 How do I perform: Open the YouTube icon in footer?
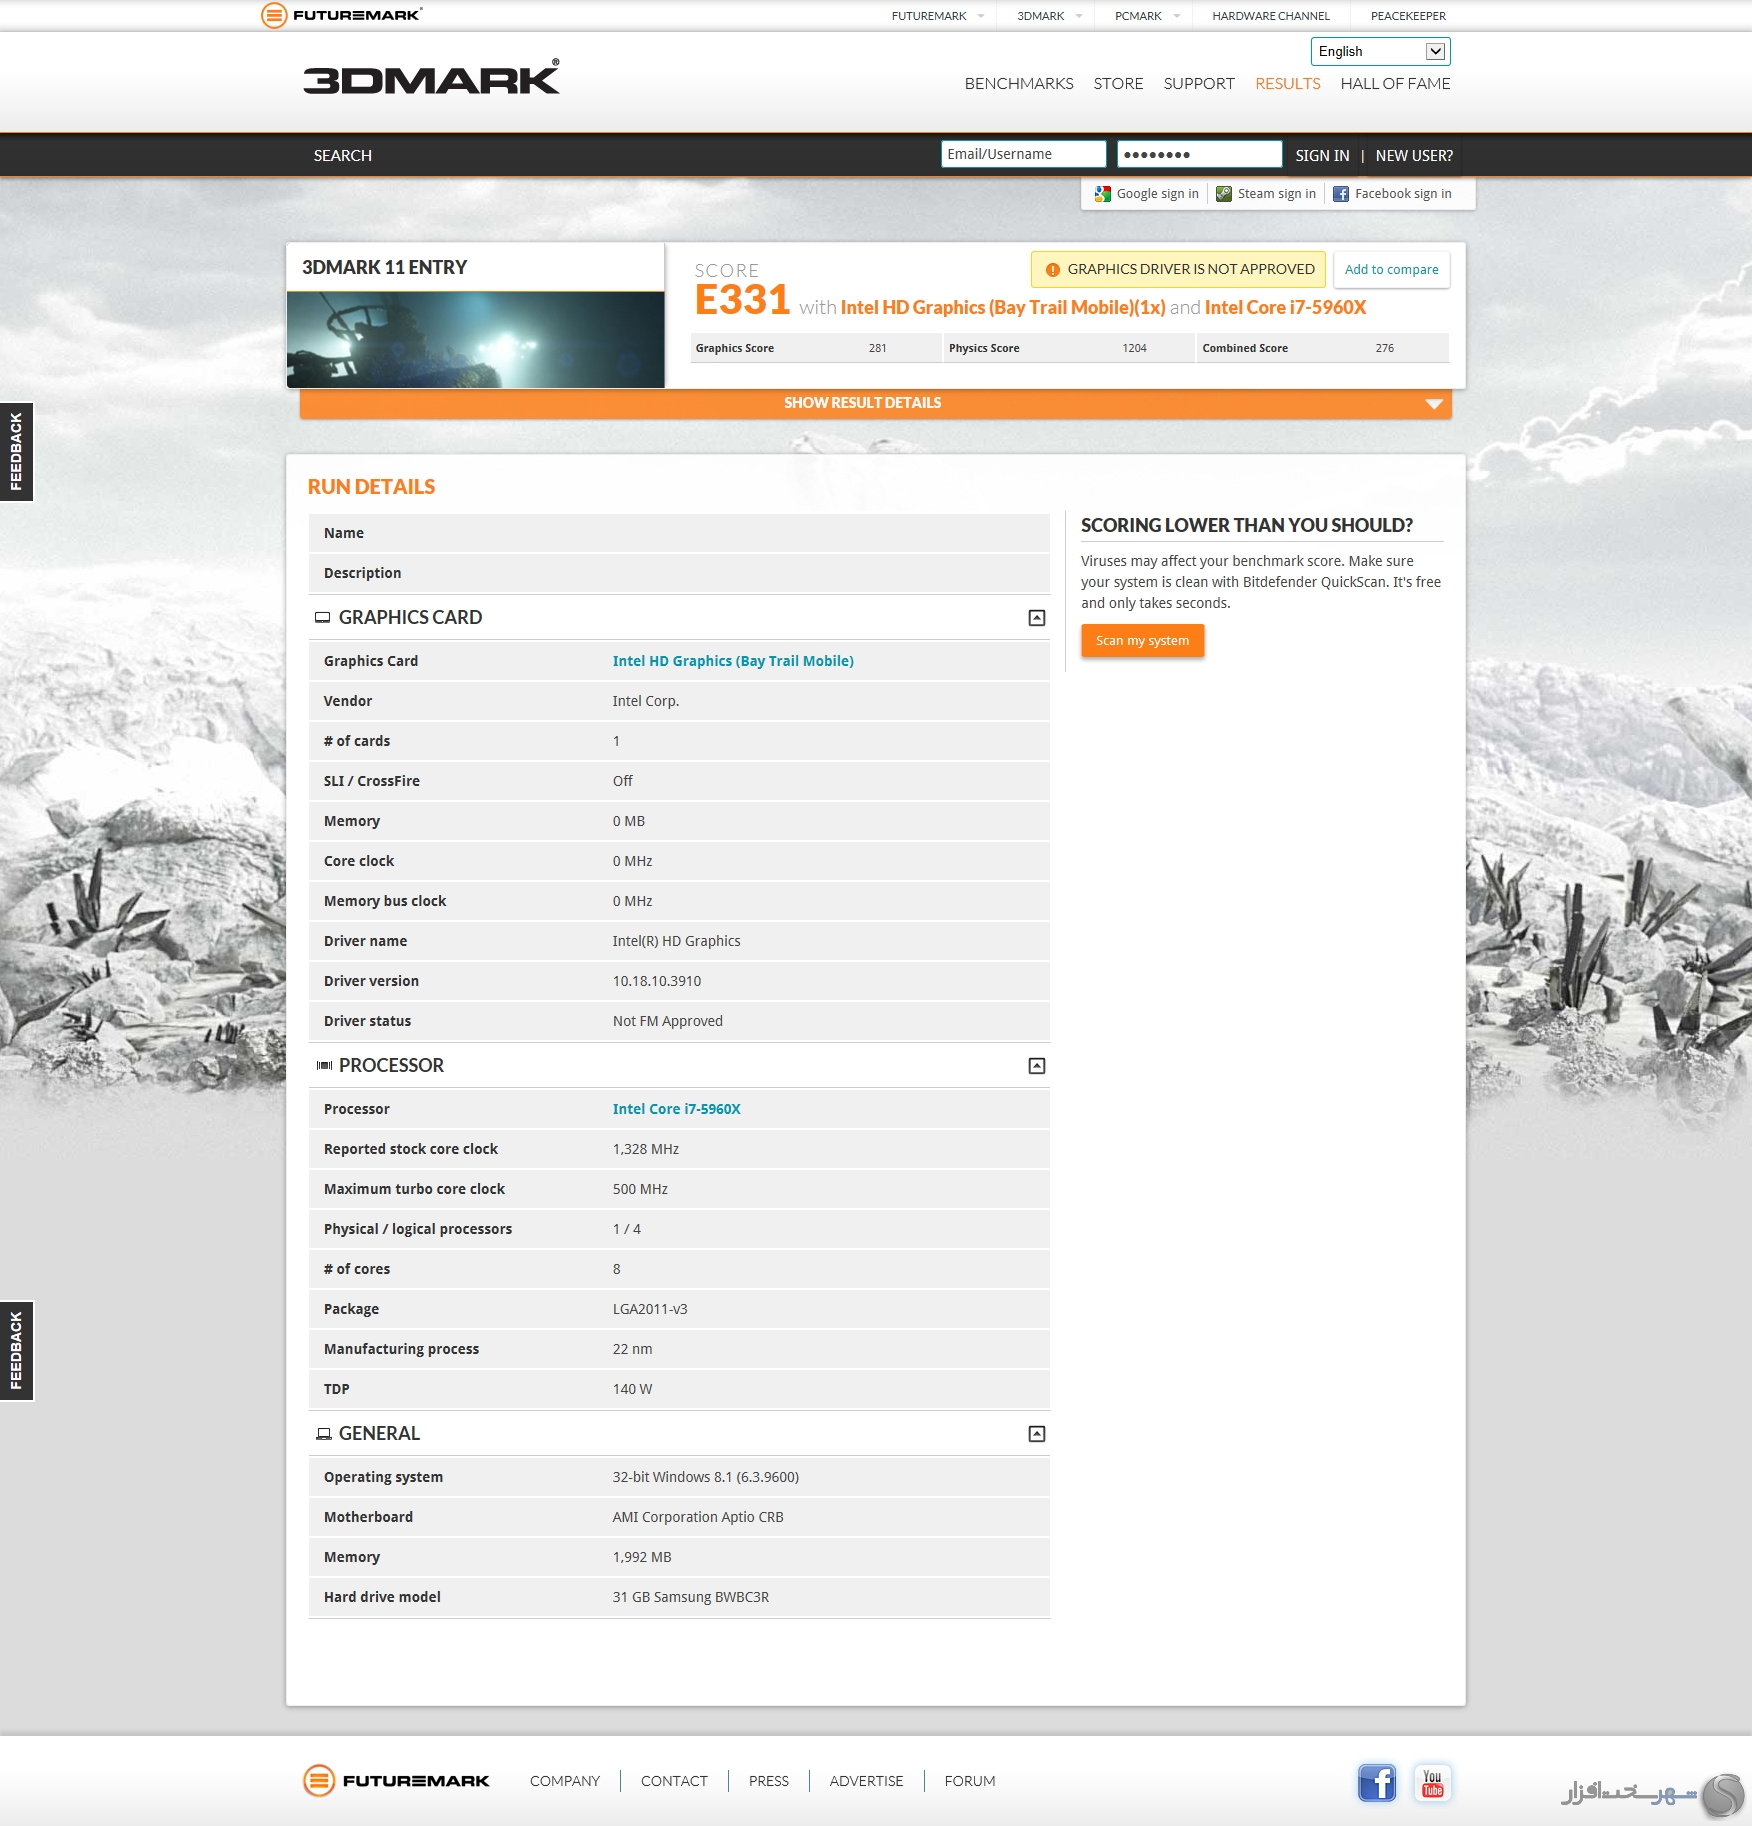(1432, 1782)
